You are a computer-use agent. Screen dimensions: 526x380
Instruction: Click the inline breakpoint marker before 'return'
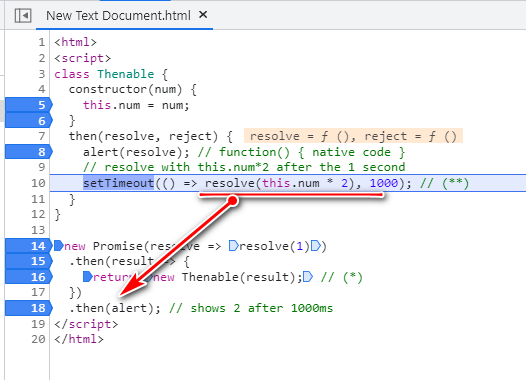coord(88,277)
